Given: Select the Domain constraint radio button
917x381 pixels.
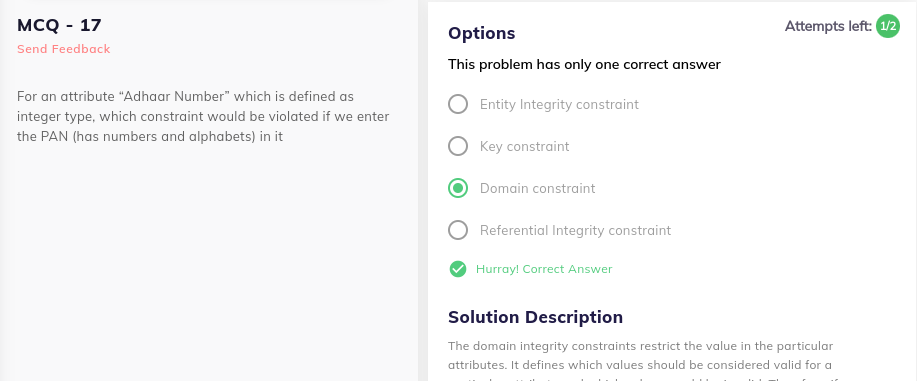Looking at the screenshot, I should 458,188.
